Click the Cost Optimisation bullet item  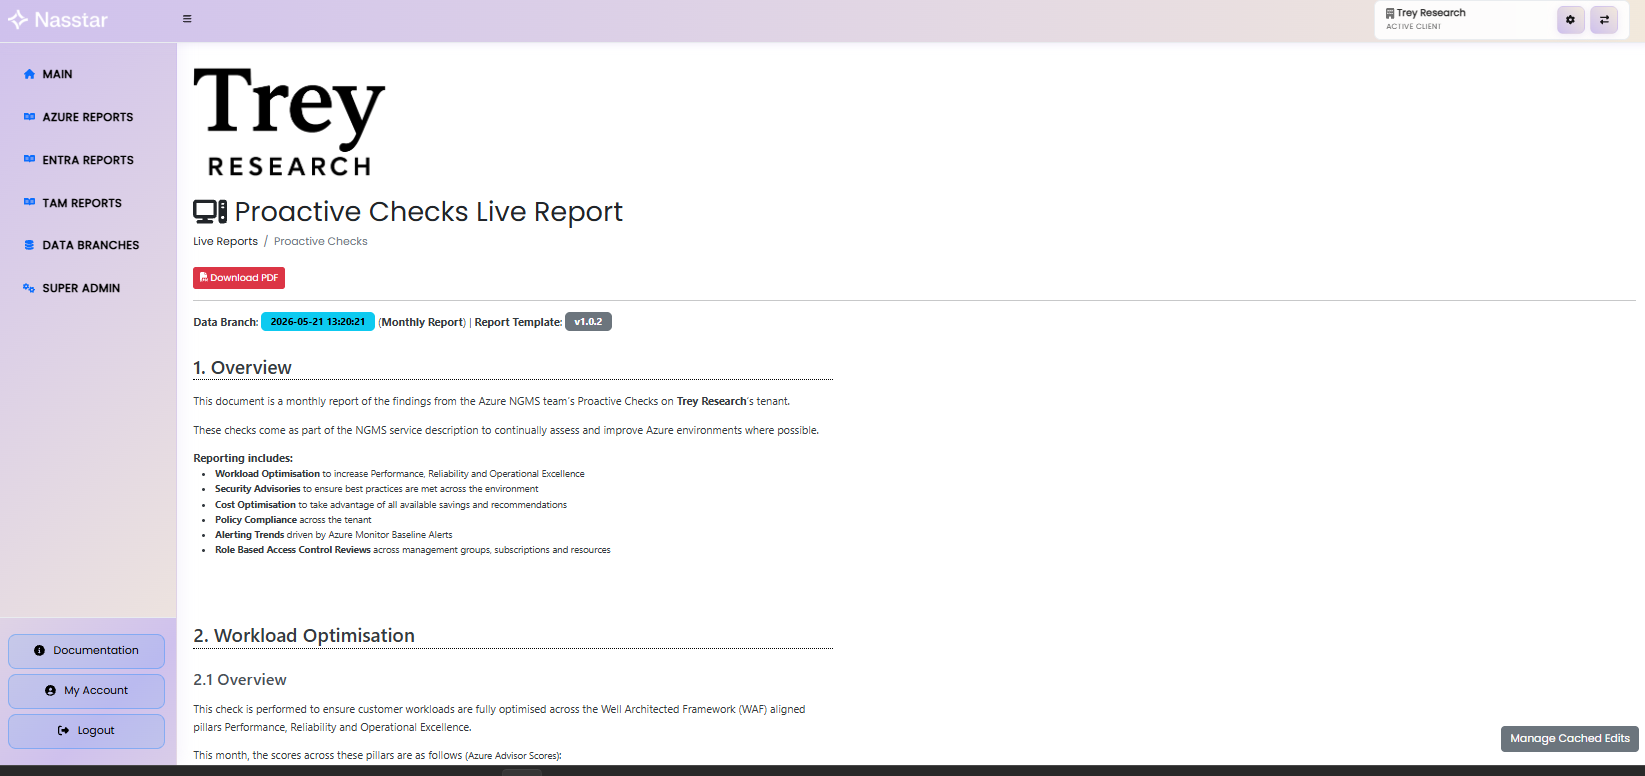click(391, 505)
